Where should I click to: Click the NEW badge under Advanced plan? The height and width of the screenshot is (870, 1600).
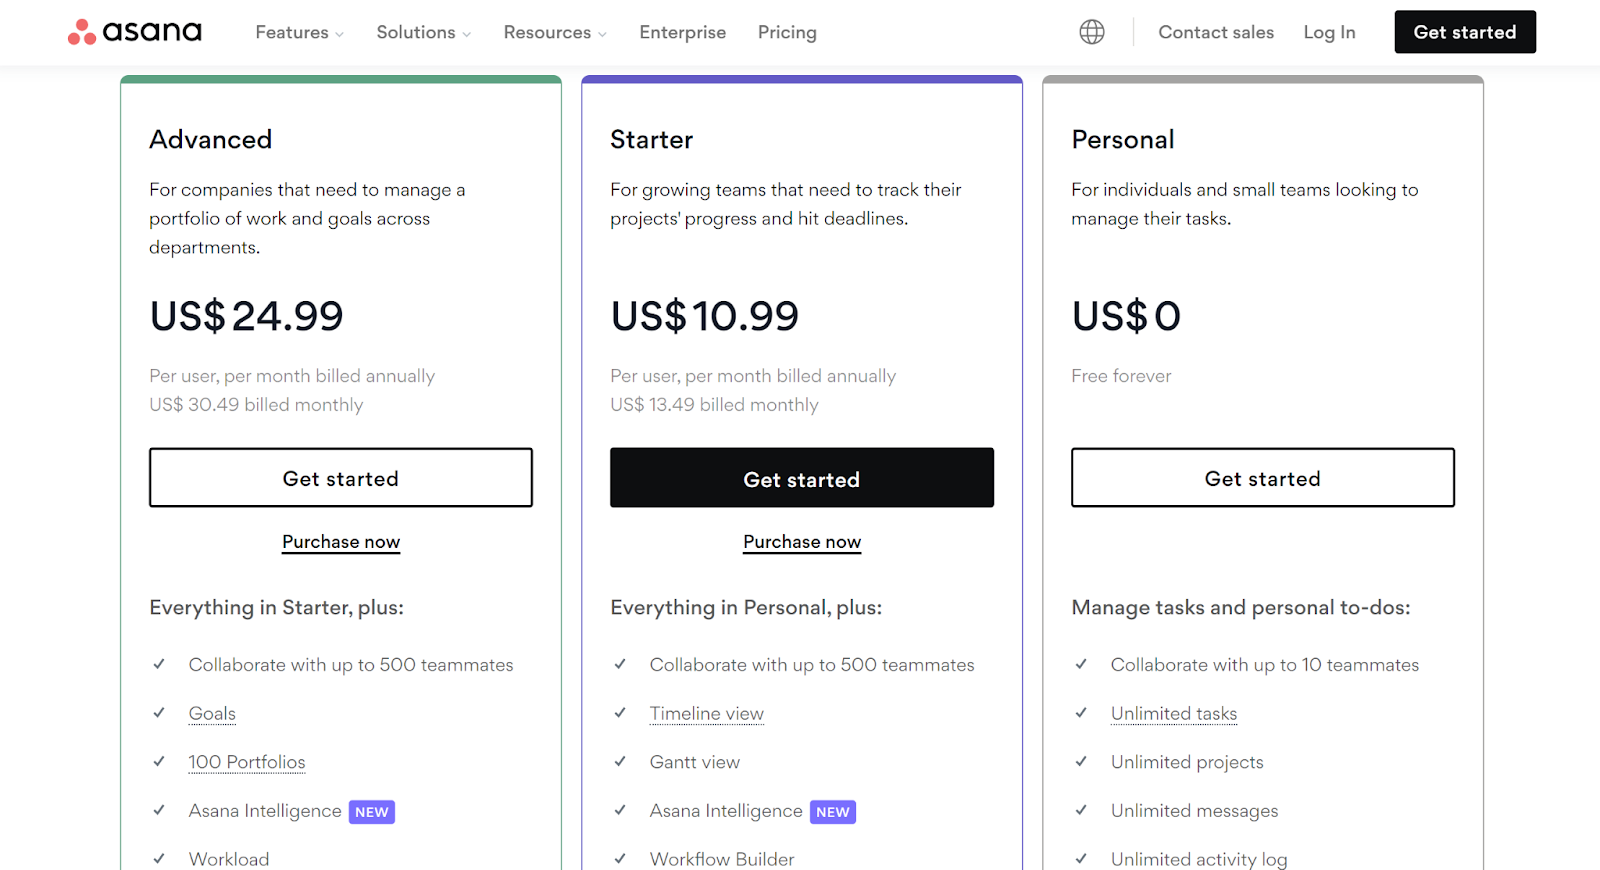[372, 812]
